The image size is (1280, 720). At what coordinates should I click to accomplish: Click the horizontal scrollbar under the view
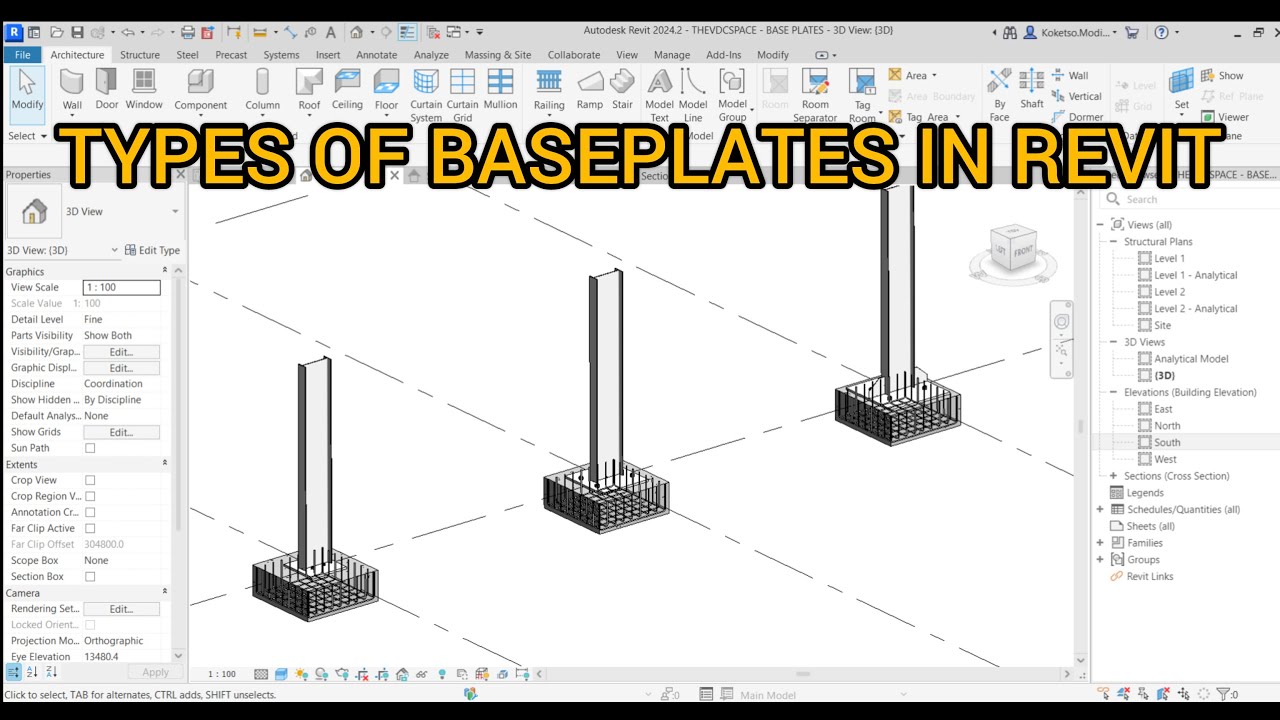pyautogui.click(x=803, y=674)
